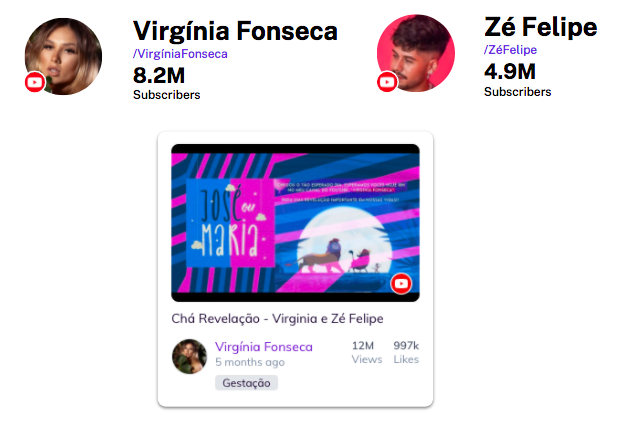
Task: Click the 12M Views stat
Action: pyautogui.click(x=367, y=352)
